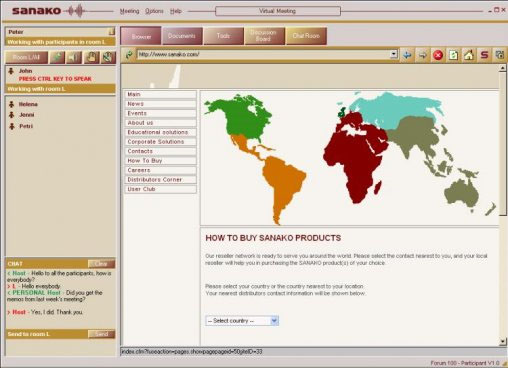Screen dimensions: 508x368
Task: Open the Meeting menu
Action: (129, 11)
